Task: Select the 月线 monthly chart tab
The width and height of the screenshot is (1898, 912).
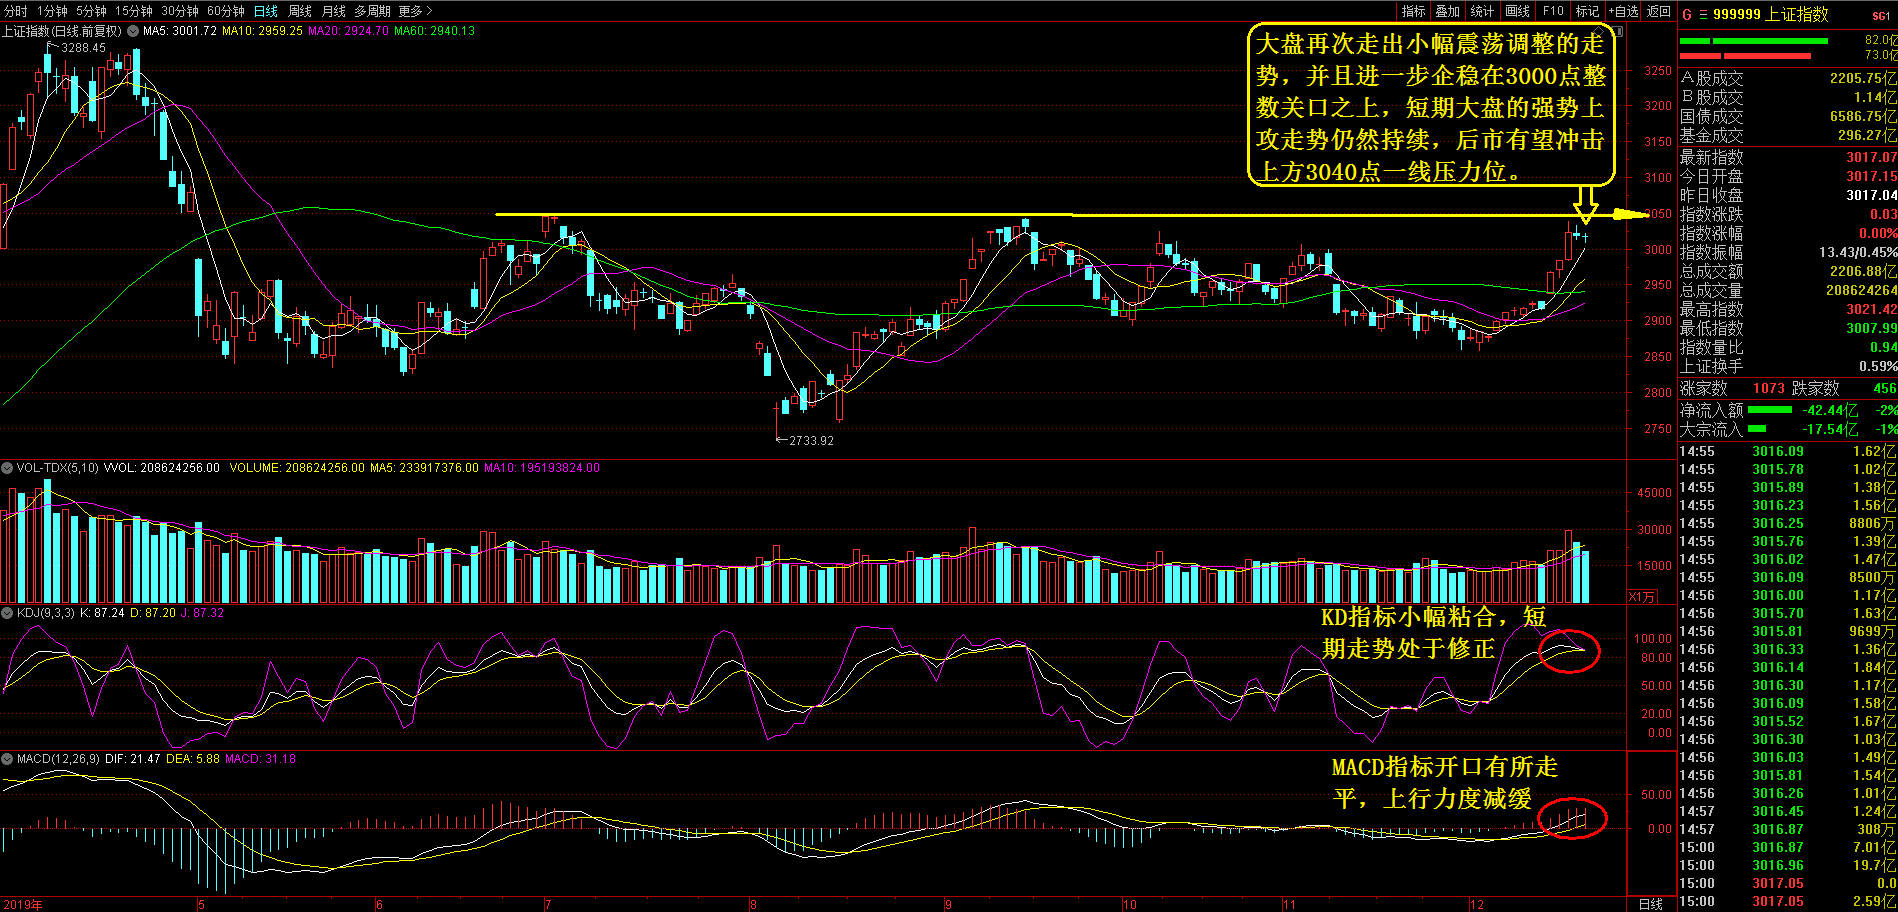Action: [x=333, y=11]
